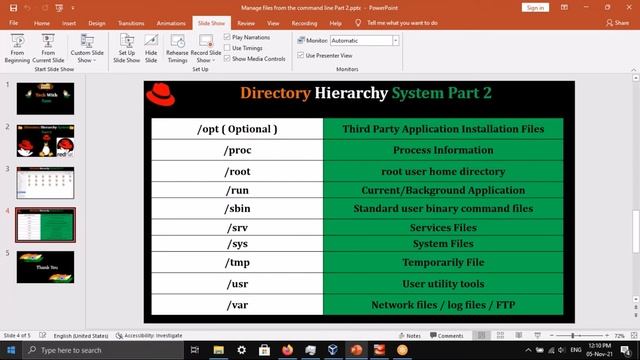This screenshot has width=640, height=360.
Task: Switch to the Home tab
Action: point(42,23)
